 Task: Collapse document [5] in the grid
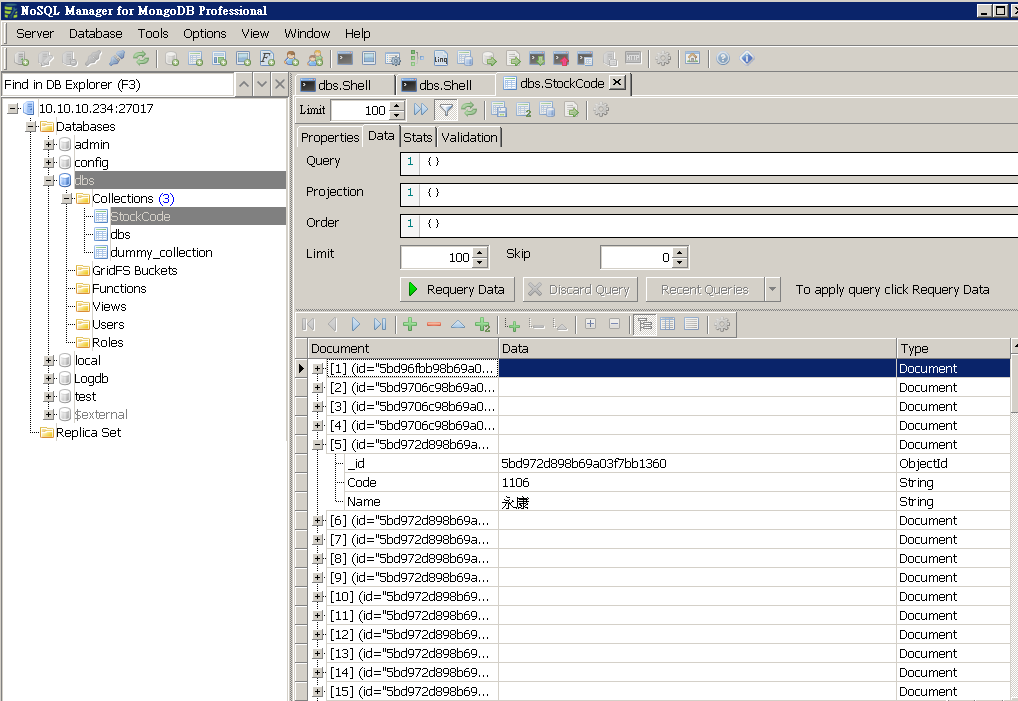point(317,445)
